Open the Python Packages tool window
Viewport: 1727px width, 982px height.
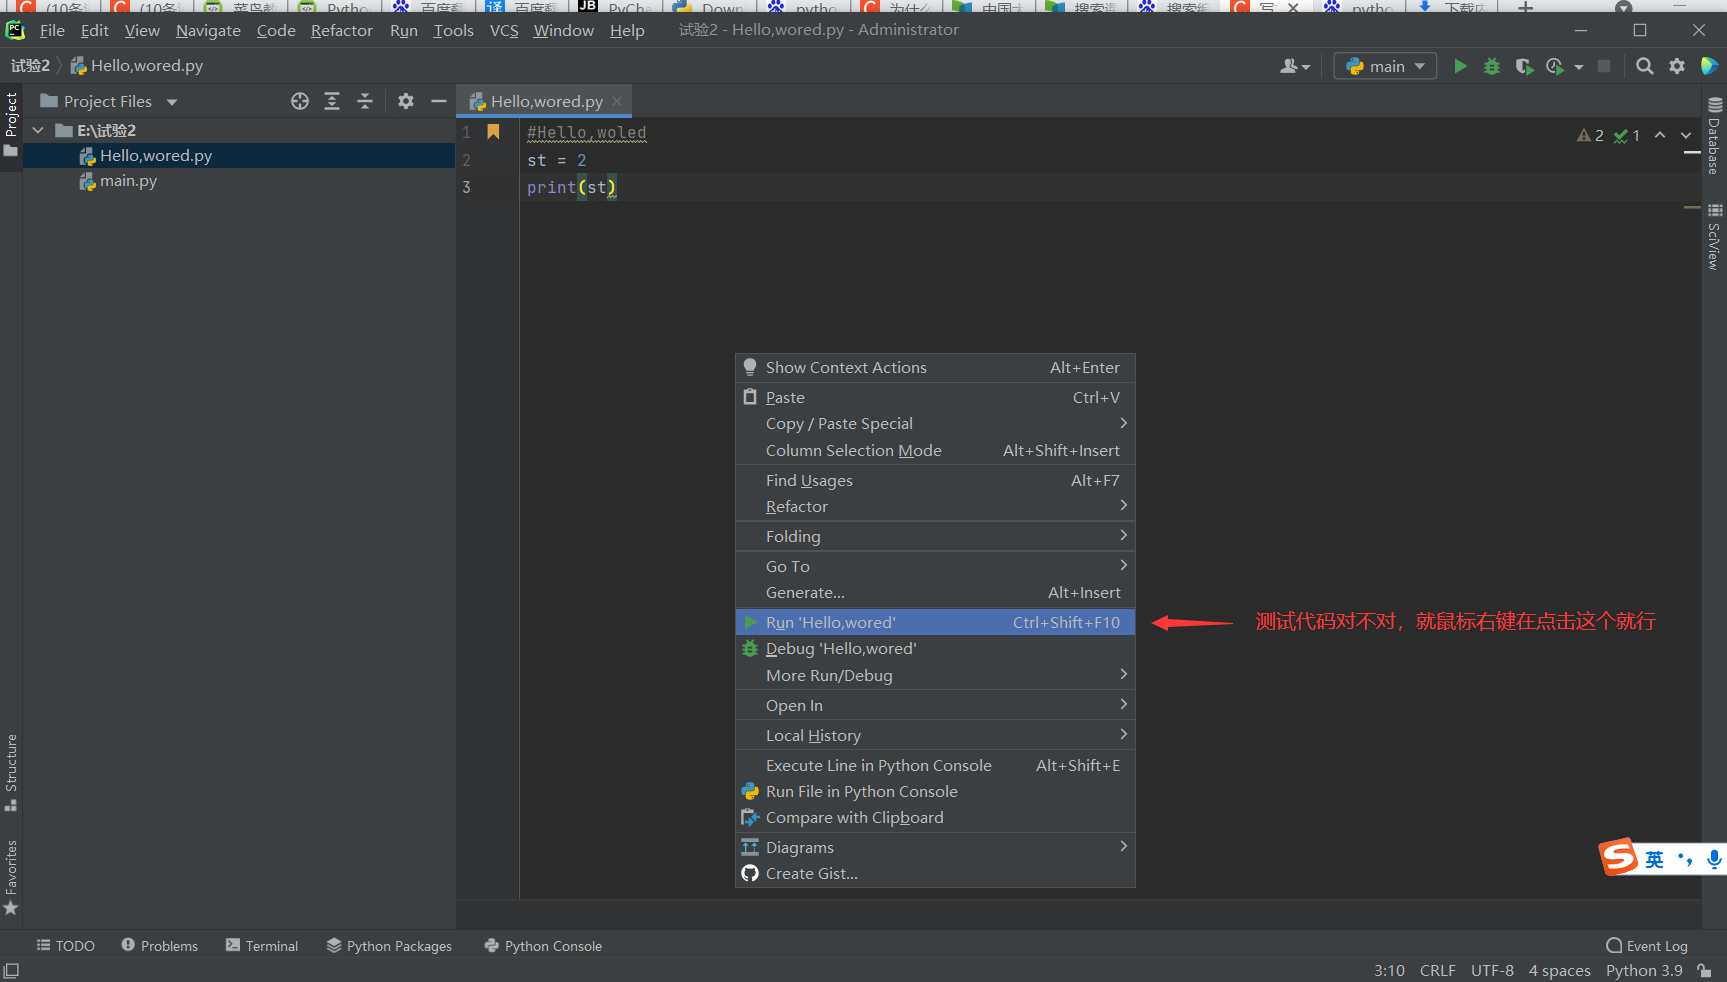click(x=390, y=945)
